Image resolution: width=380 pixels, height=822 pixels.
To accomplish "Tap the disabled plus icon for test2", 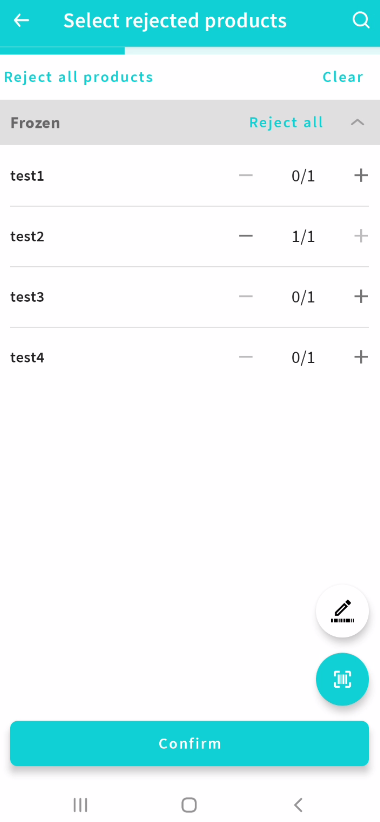I will coord(361,236).
